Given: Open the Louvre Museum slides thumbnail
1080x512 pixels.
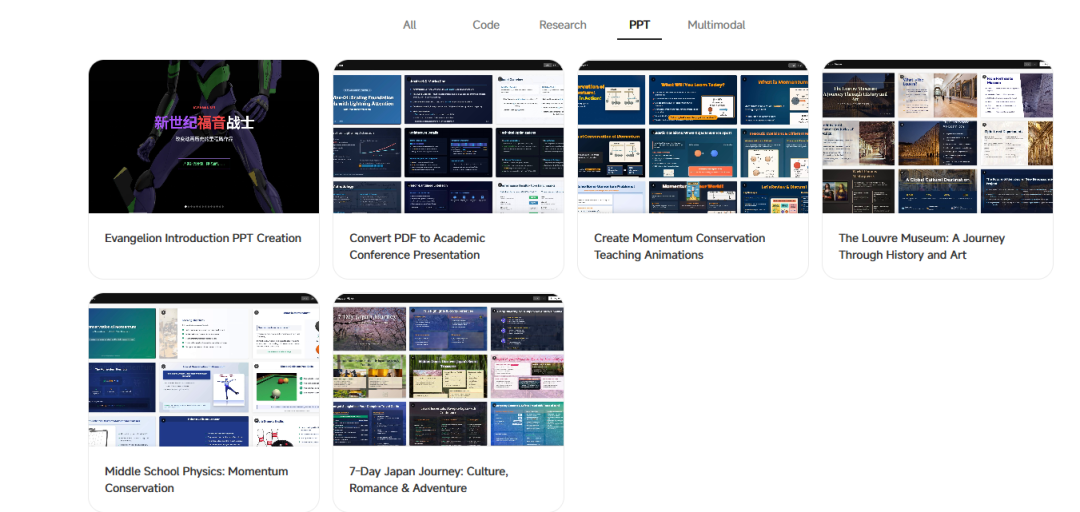Looking at the screenshot, I should click(937, 136).
